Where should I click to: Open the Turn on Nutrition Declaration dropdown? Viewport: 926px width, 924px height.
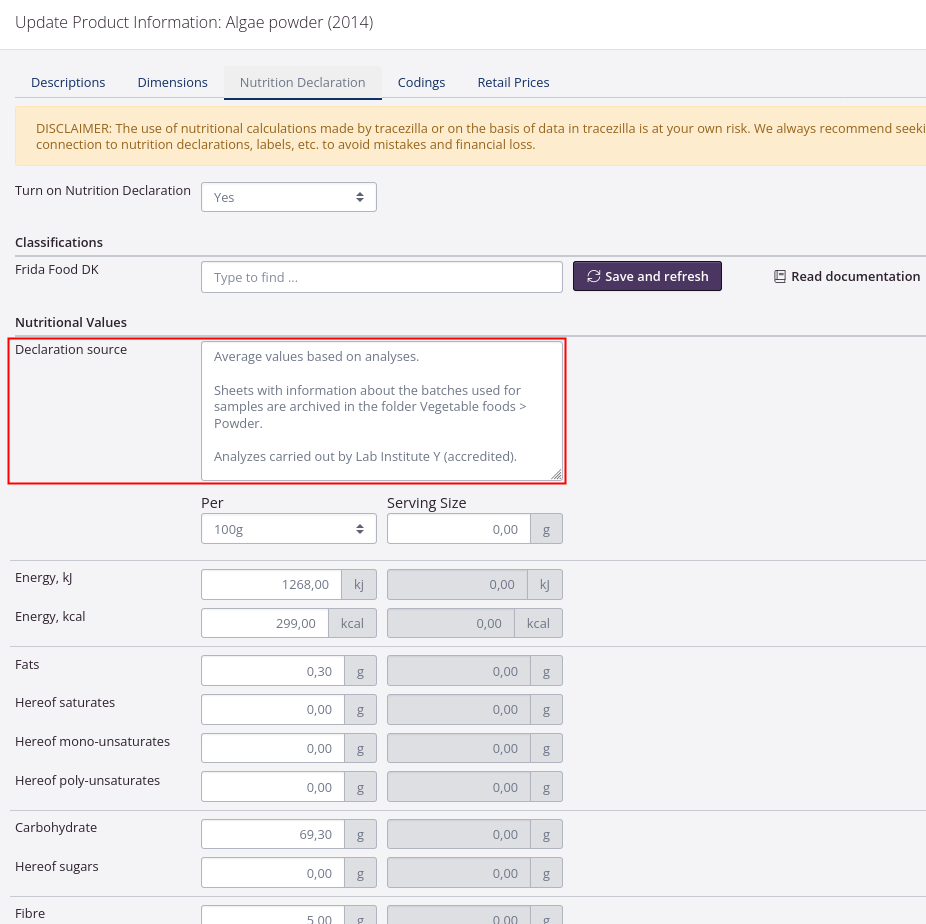[x=288, y=197]
